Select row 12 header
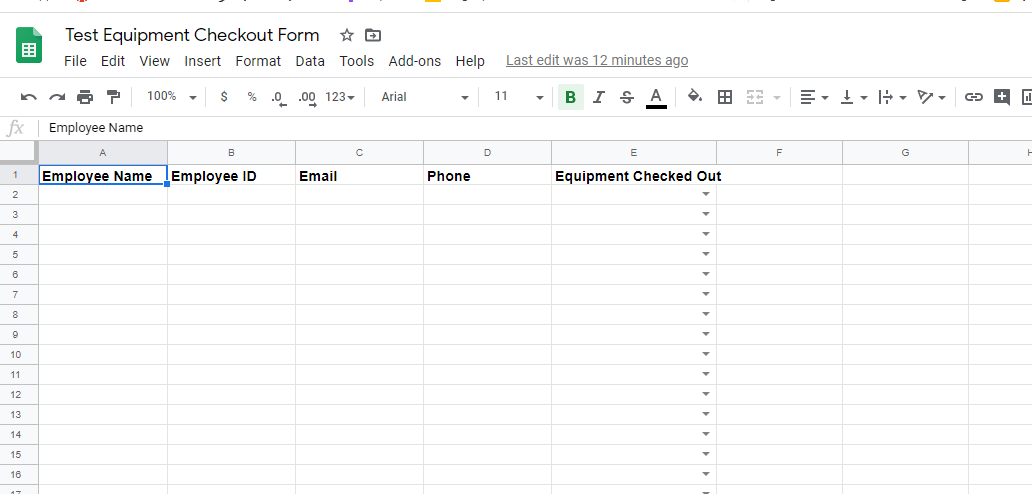 [19, 395]
